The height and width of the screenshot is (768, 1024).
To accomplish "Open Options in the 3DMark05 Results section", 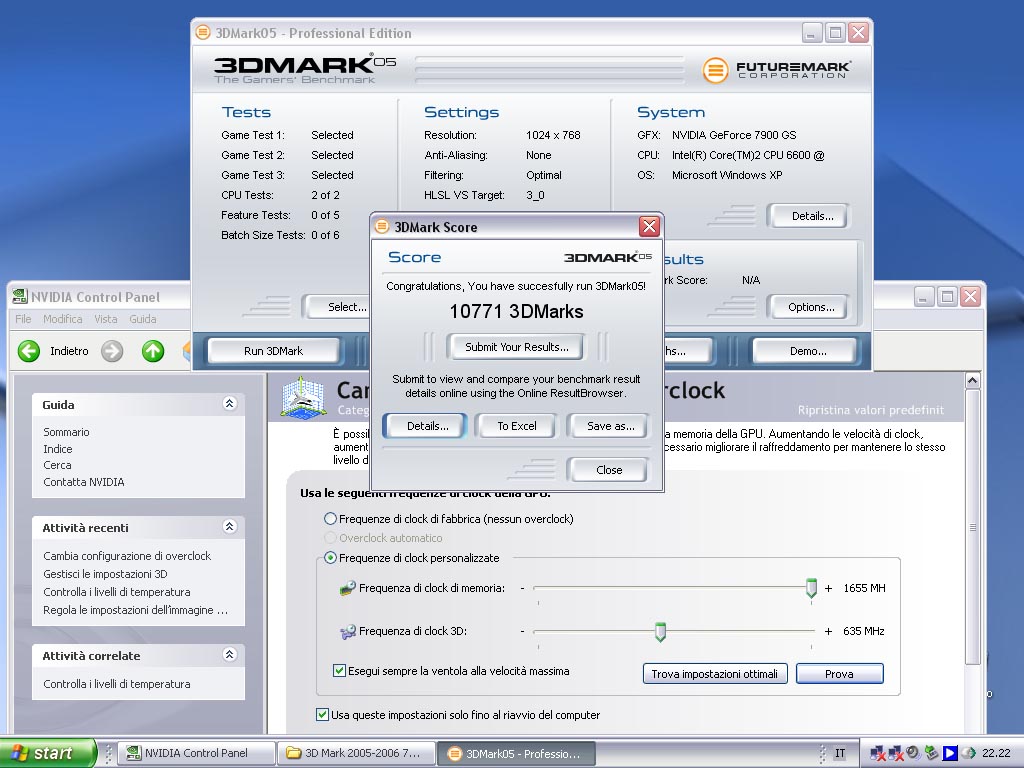I will [x=810, y=307].
